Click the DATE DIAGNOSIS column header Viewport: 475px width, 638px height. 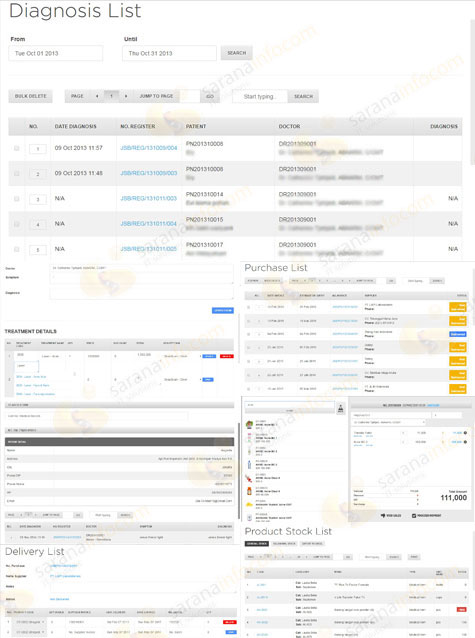[x=76, y=127]
